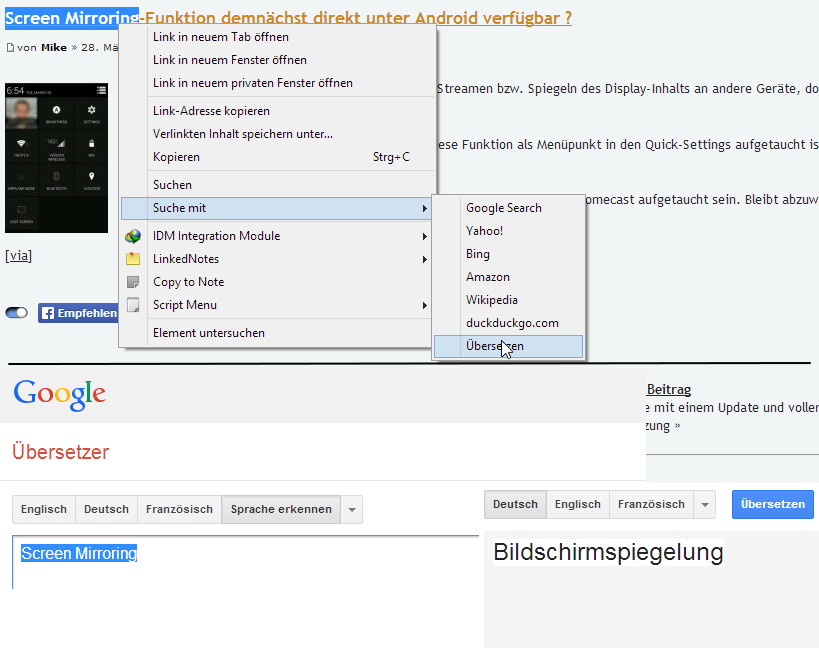This screenshot has width=819, height=648.
Task: Select target language Französisch
Action: tap(651, 504)
